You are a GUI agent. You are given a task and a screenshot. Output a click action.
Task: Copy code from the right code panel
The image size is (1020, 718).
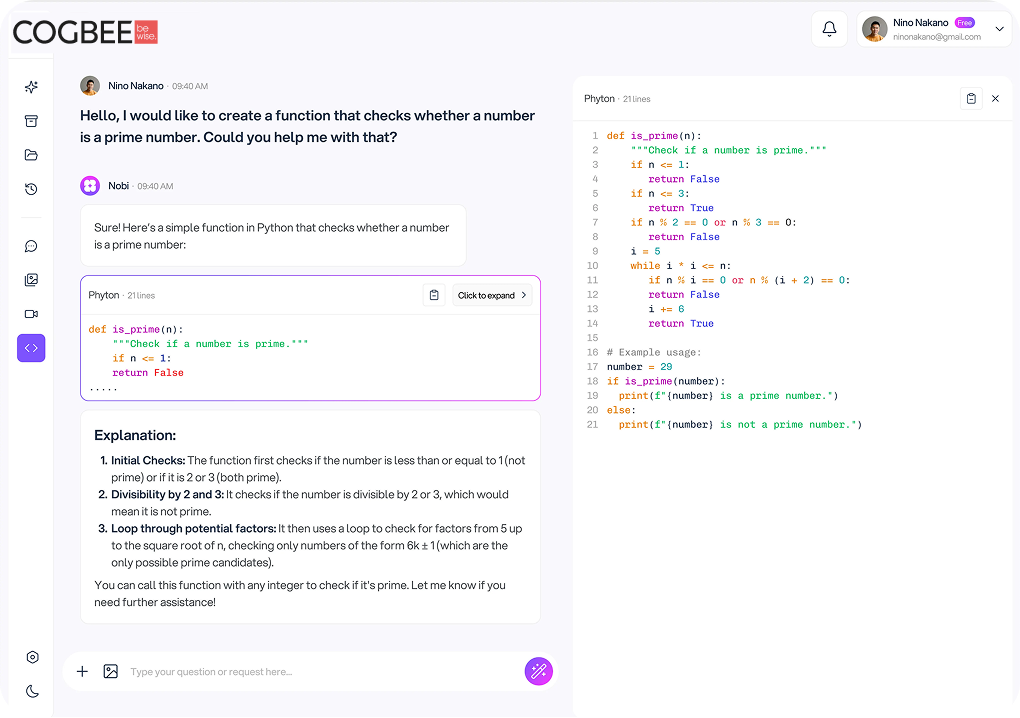tap(971, 99)
